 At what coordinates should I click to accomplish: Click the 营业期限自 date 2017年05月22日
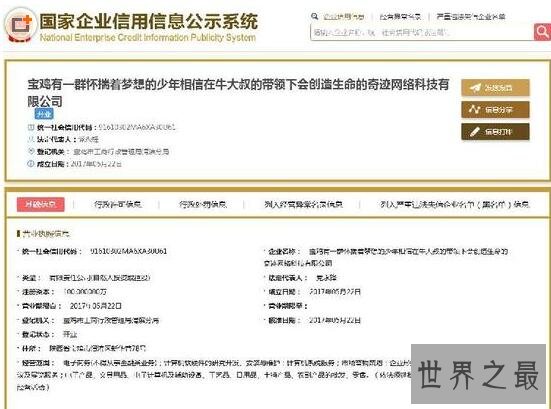coord(96,306)
